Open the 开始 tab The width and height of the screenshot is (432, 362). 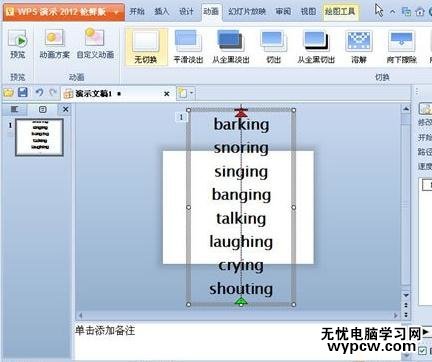(137, 12)
